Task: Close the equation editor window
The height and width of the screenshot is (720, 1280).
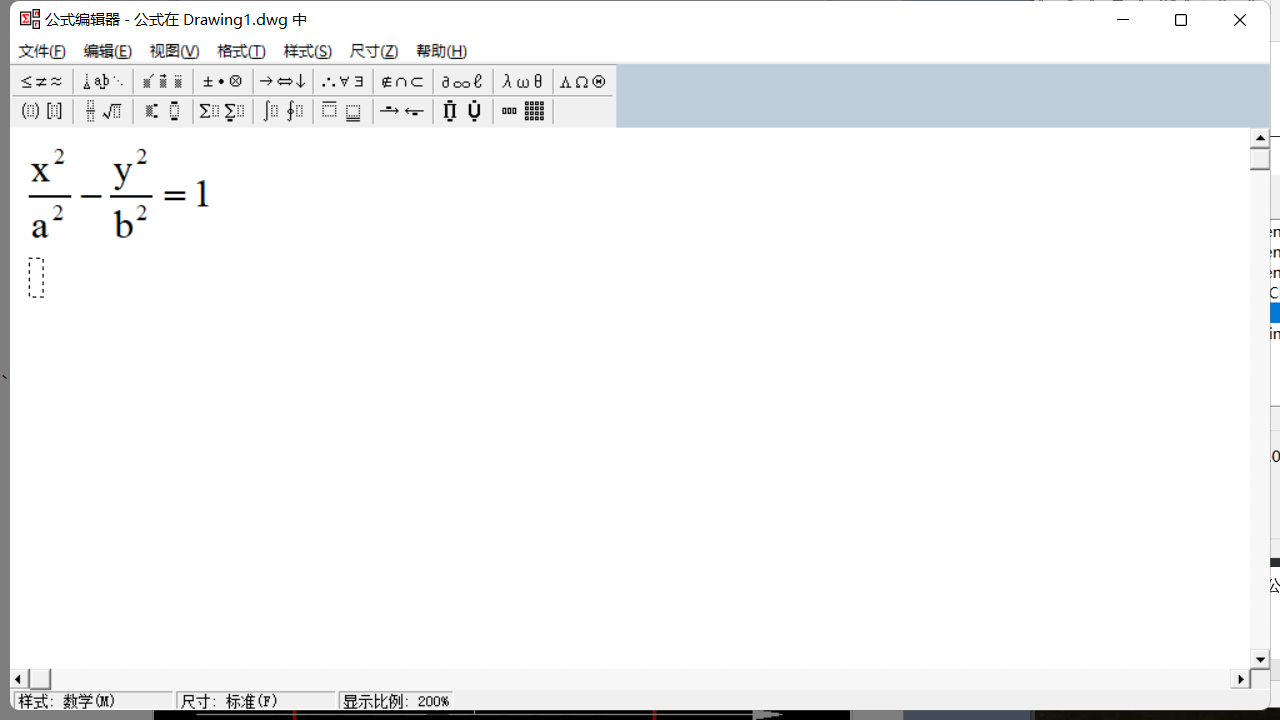Action: pyautogui.click(x=1240, y=20)
